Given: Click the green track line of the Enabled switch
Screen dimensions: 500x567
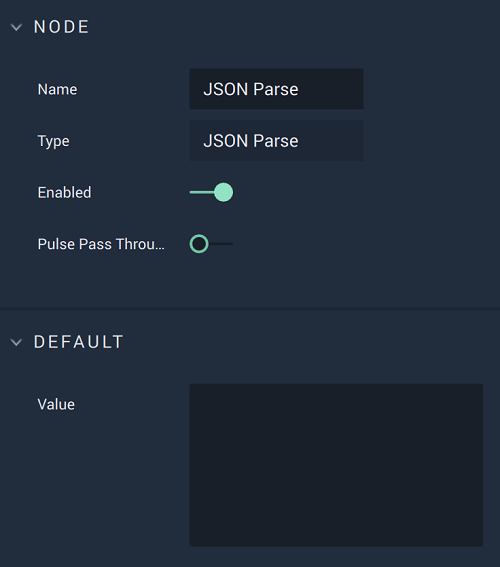Looking at the screenshot, I should (202, 192).
